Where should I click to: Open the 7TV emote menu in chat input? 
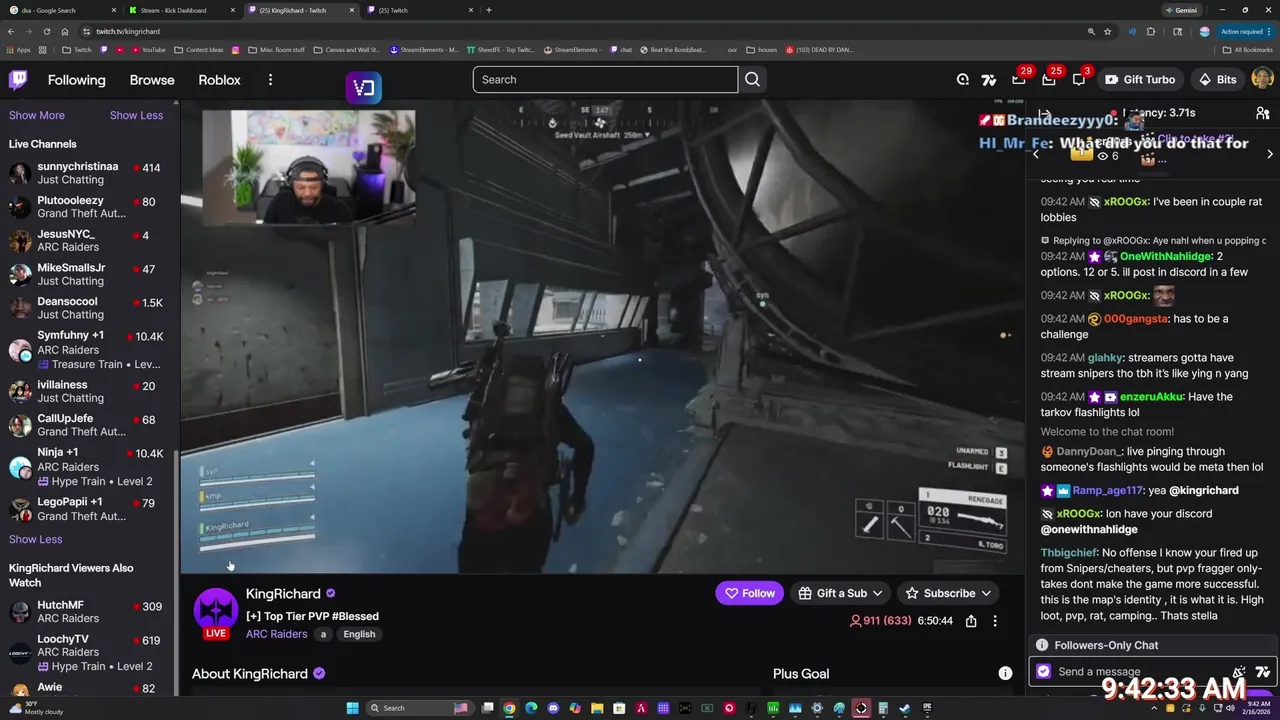pyautogui.click(x=1263, y=672)
